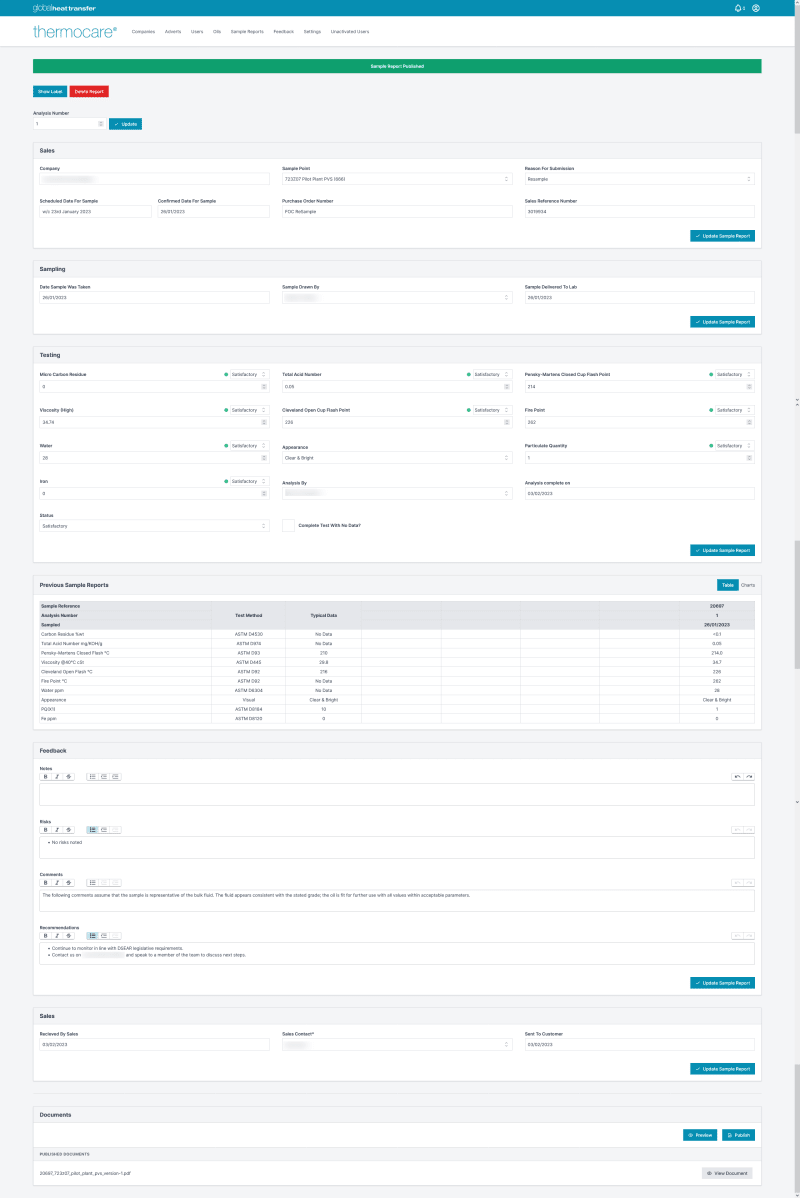Click the numbered list icon in the Recommendations editor

click(x=104, y=936)
